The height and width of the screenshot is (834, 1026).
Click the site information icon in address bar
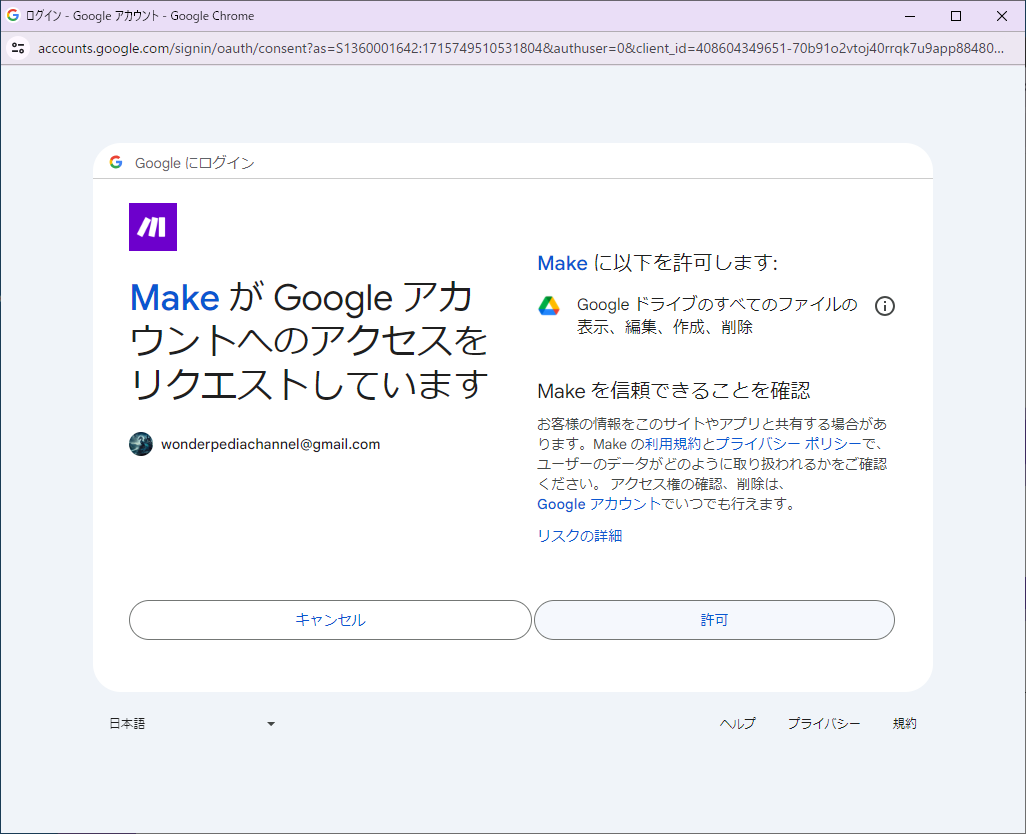[18, 48]
